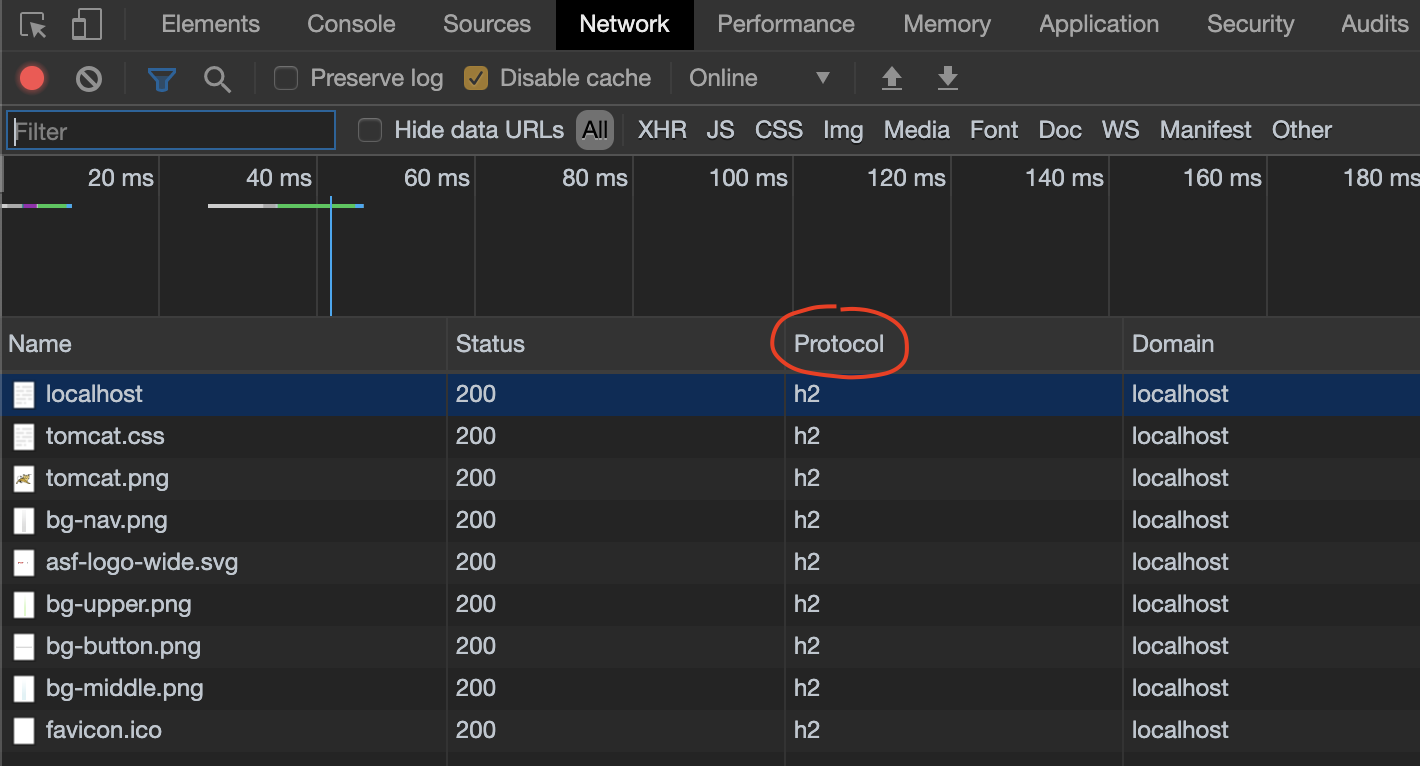The image size is (1420, 766).
Task: Enable the Preserve log checkbox
Action: pyautogui.click(x=286, y=78)
